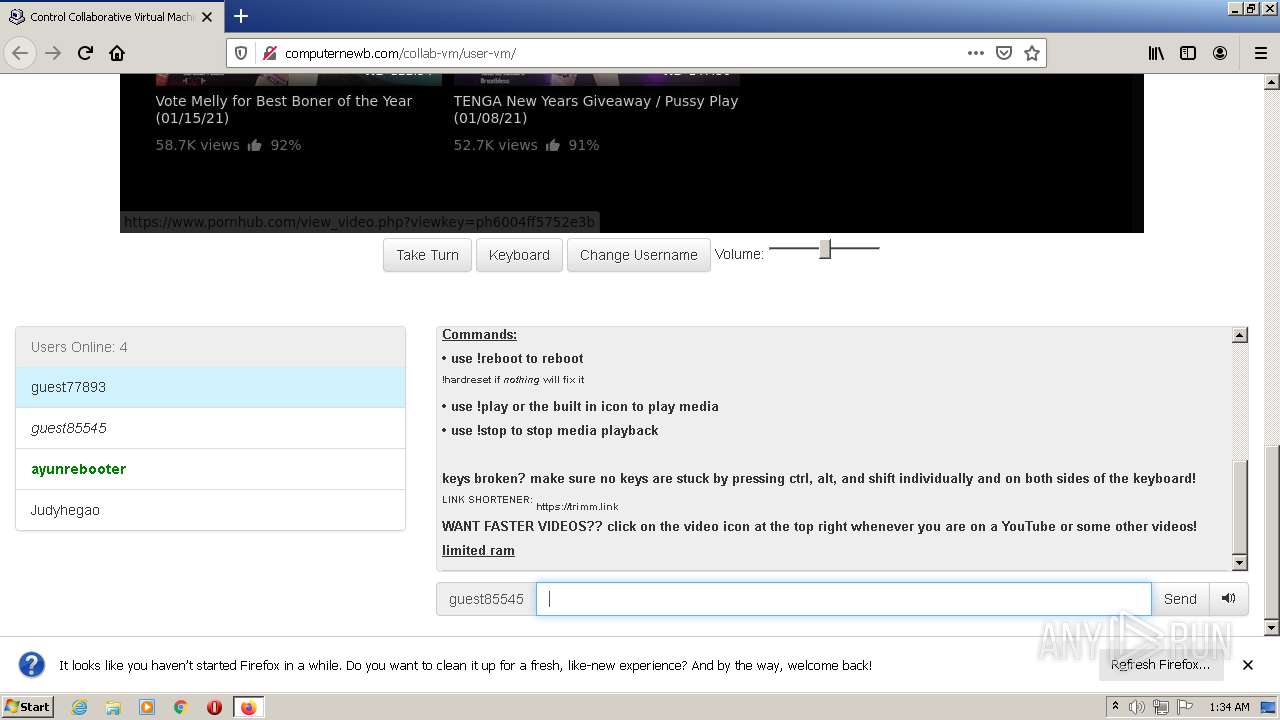
Task: Click the Users Online: 4 header
Action: (x=210, y=347)
